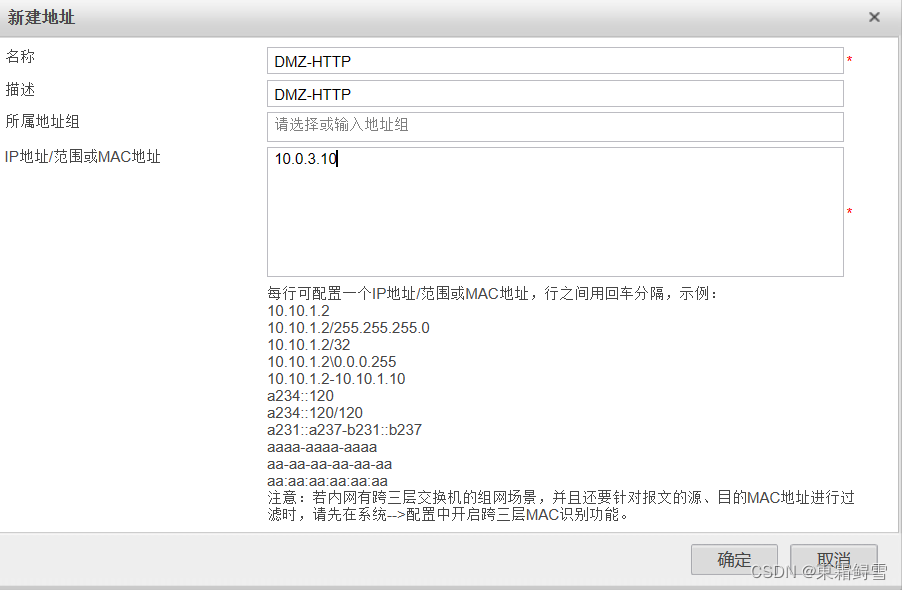Open the 所属地址组 selection field
This screenshot has width=902, height=590.
pyautogui.click(x=555, y=127)
